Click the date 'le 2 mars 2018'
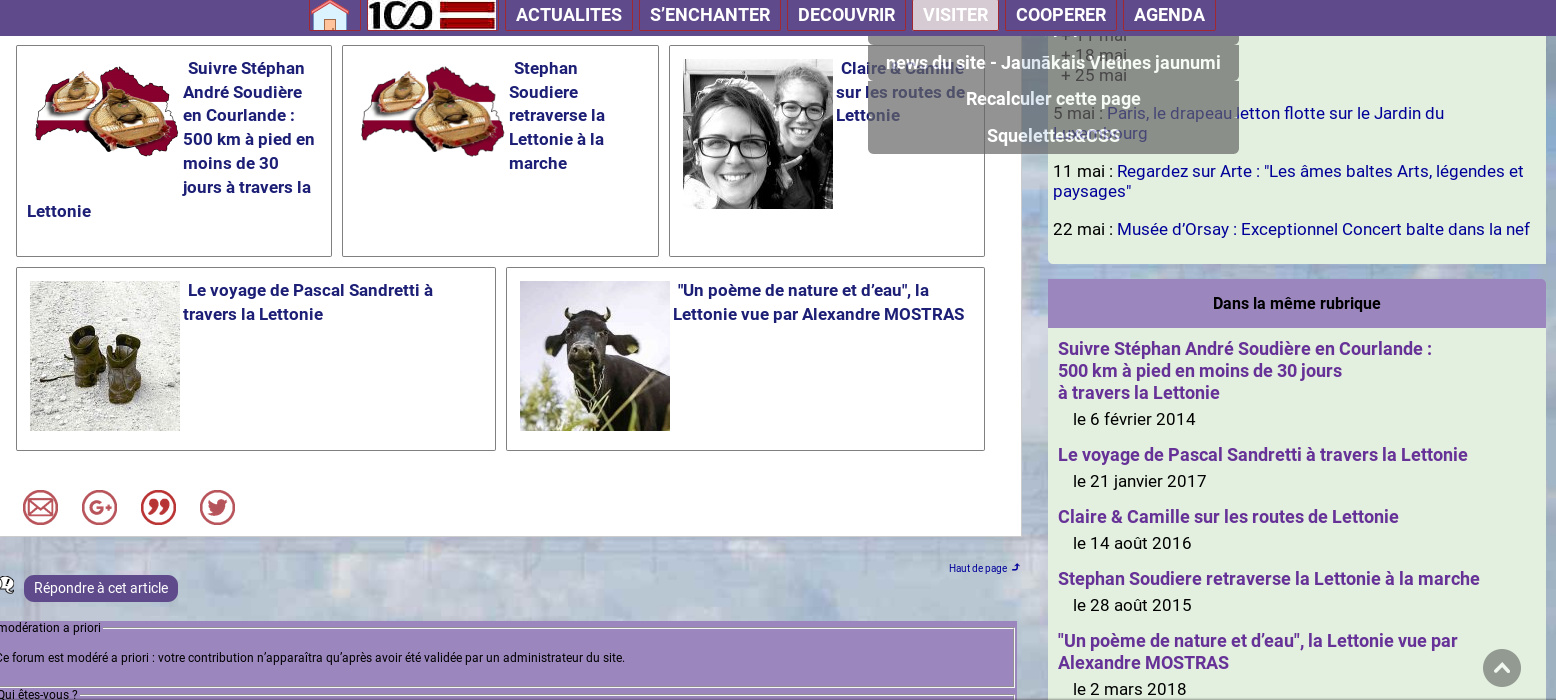Viewport: 1556px width, 700px height. click(1130, 689)
